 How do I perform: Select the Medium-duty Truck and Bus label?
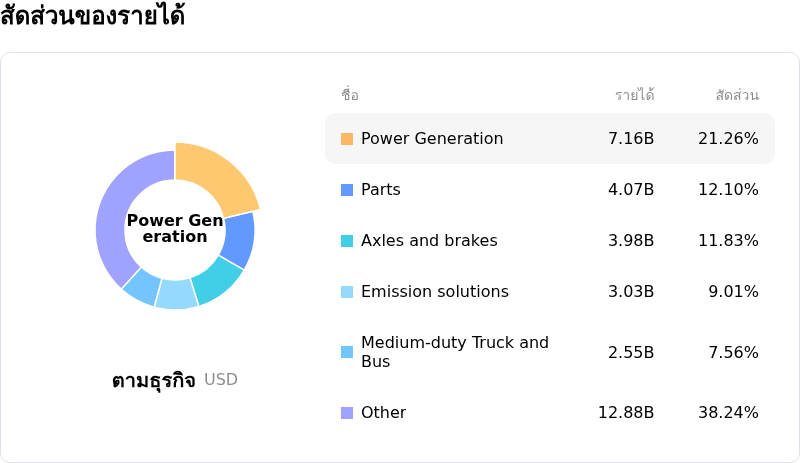(x=454, y=352)
